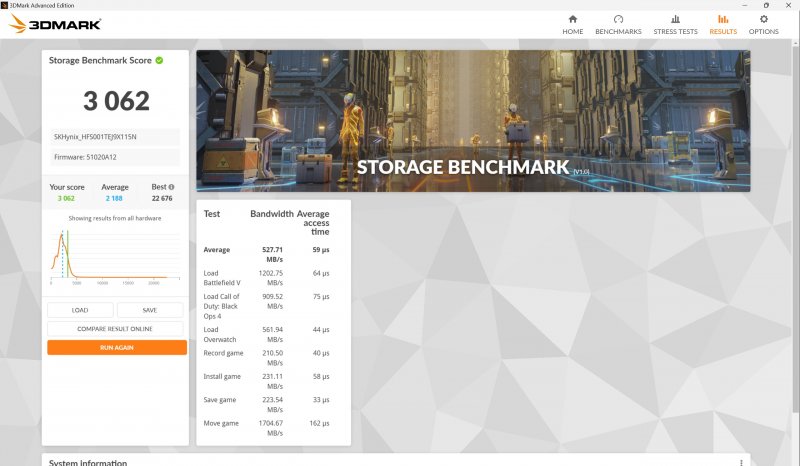
Task: Click Load Battlefield V test row
Action: [266, 278]
